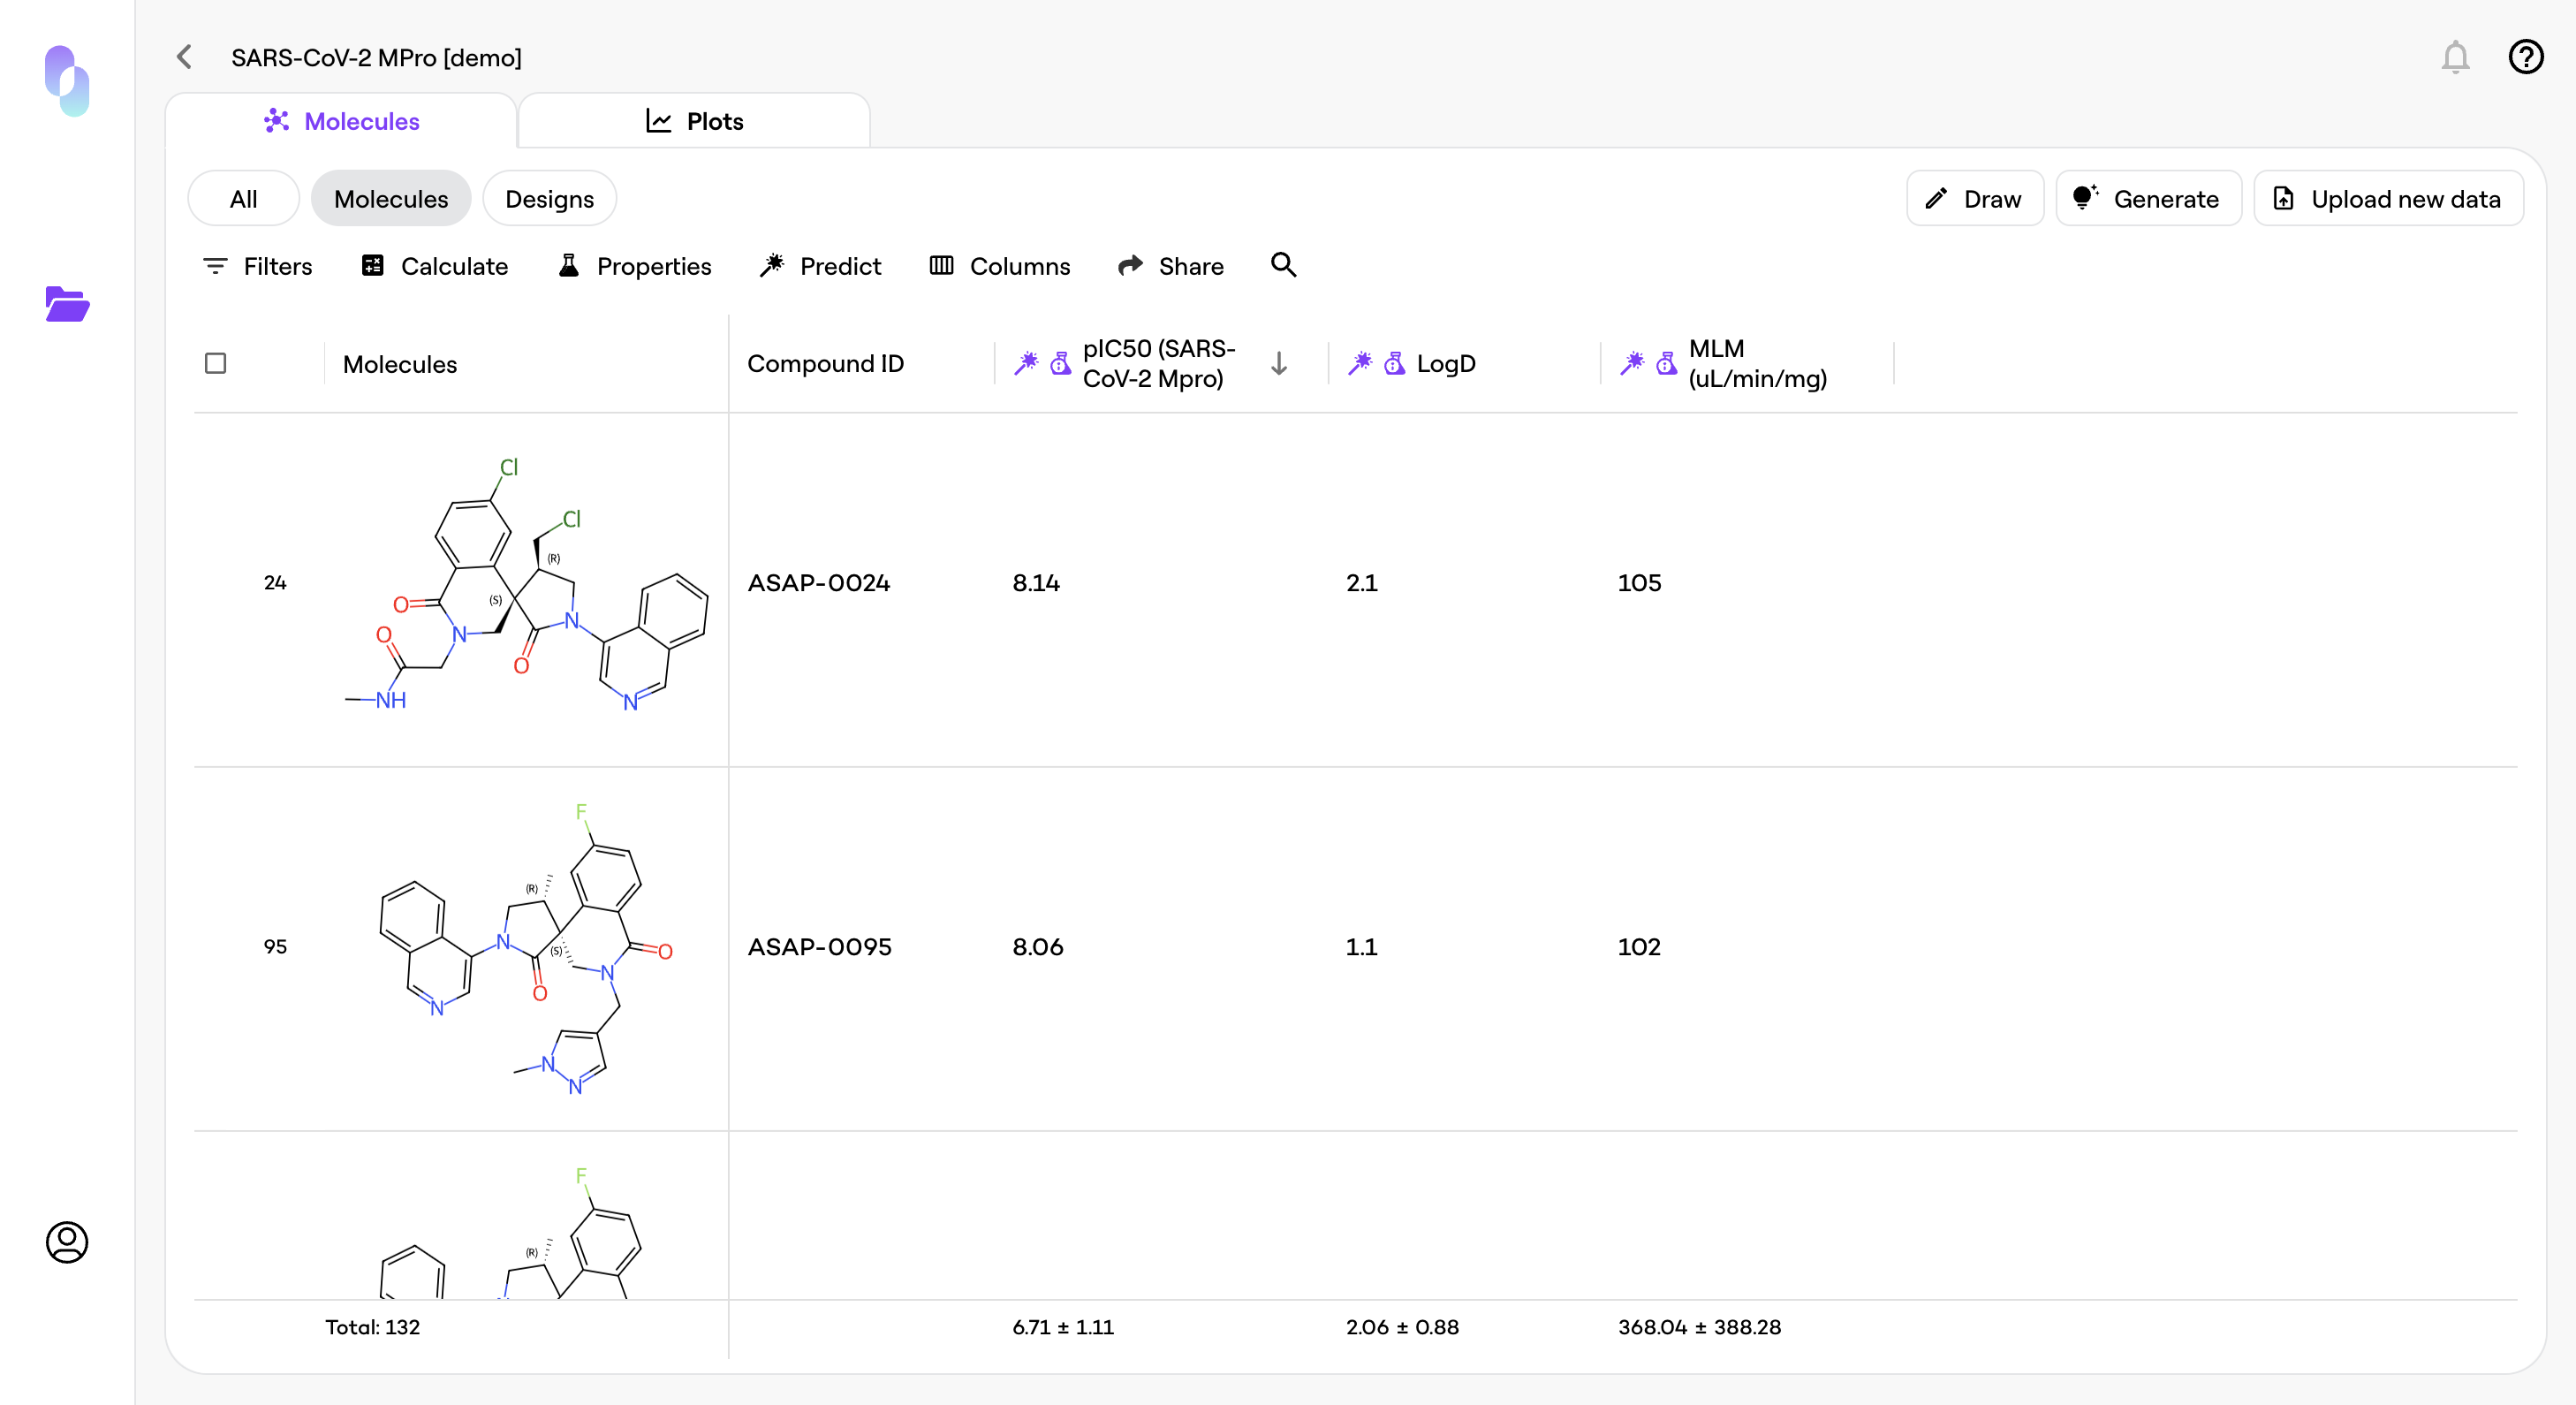Screen dimensions: 2576x1405
Task: Switch to the Plots tab
Action: coord(694,121)
